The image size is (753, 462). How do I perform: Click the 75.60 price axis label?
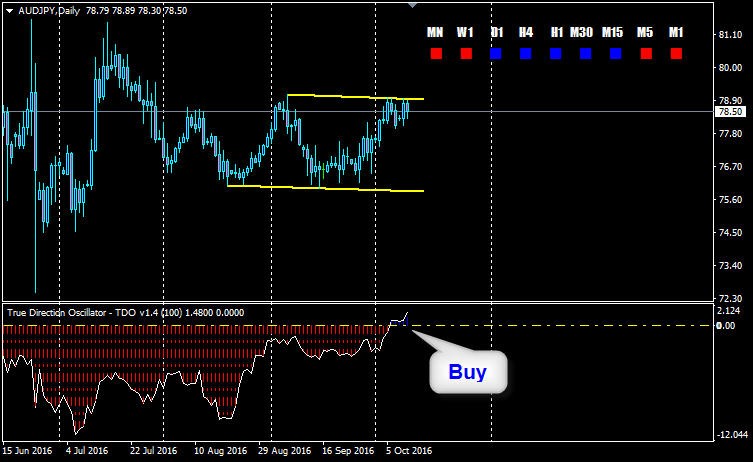coord(730,199)
